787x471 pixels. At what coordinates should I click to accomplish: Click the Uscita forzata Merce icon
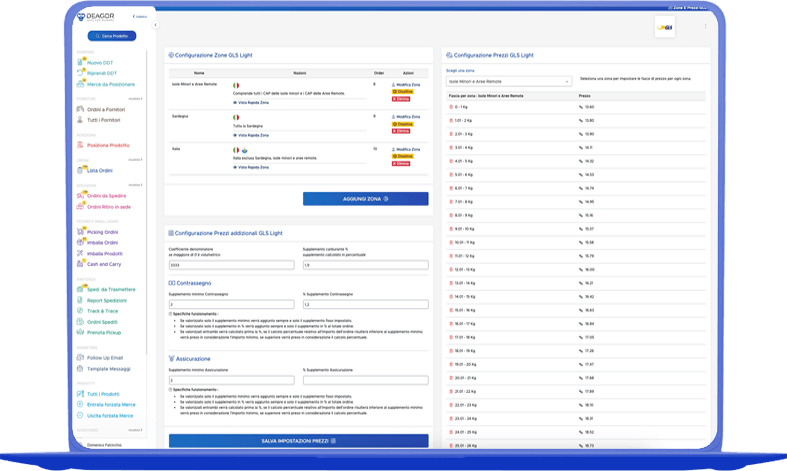coord(80,415)
